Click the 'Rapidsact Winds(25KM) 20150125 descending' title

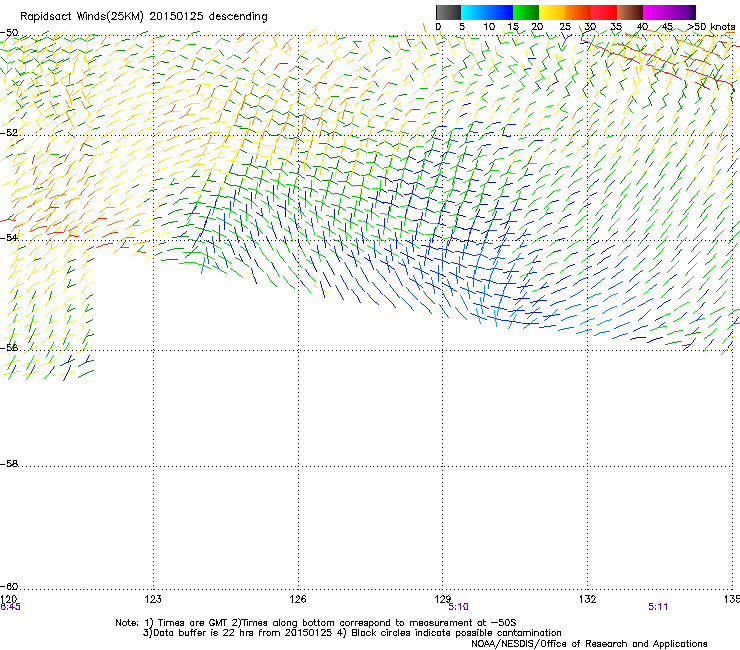click(143, 17)
